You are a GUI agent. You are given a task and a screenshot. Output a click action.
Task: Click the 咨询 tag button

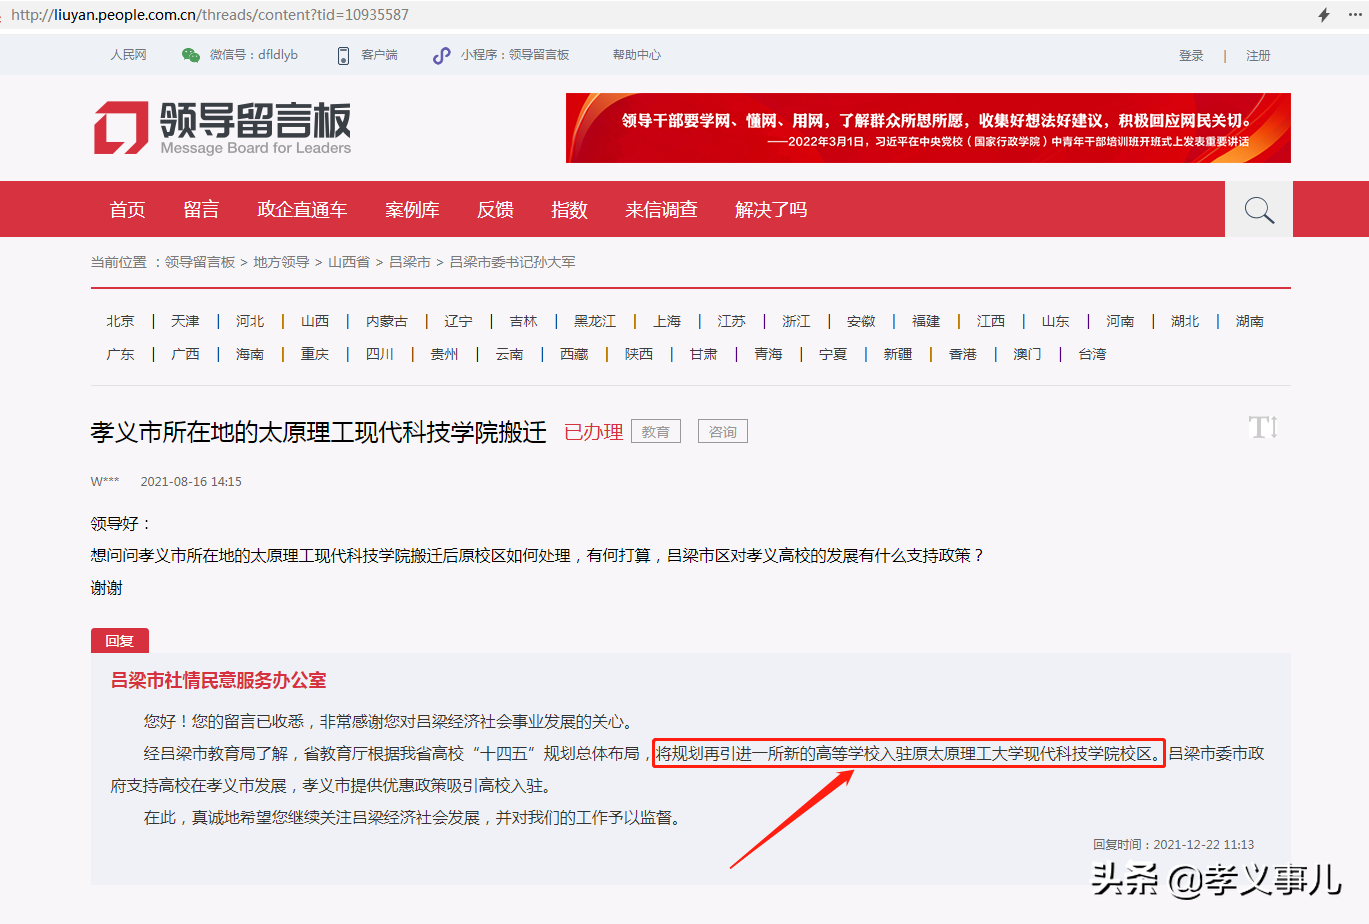[x=723, y=432]
